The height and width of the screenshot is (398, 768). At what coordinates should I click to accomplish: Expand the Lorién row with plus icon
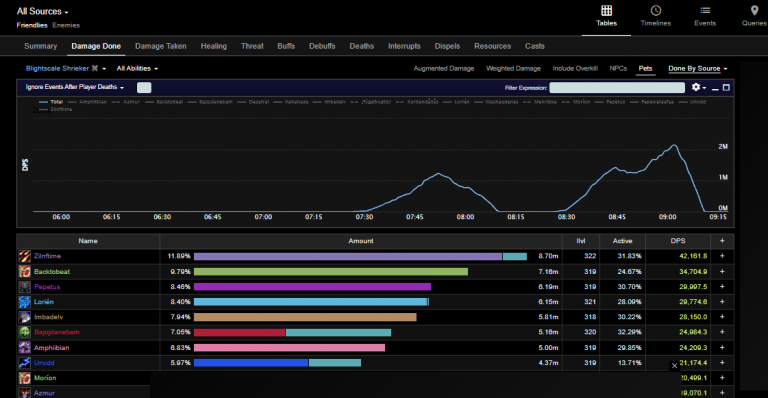(722, 302)
